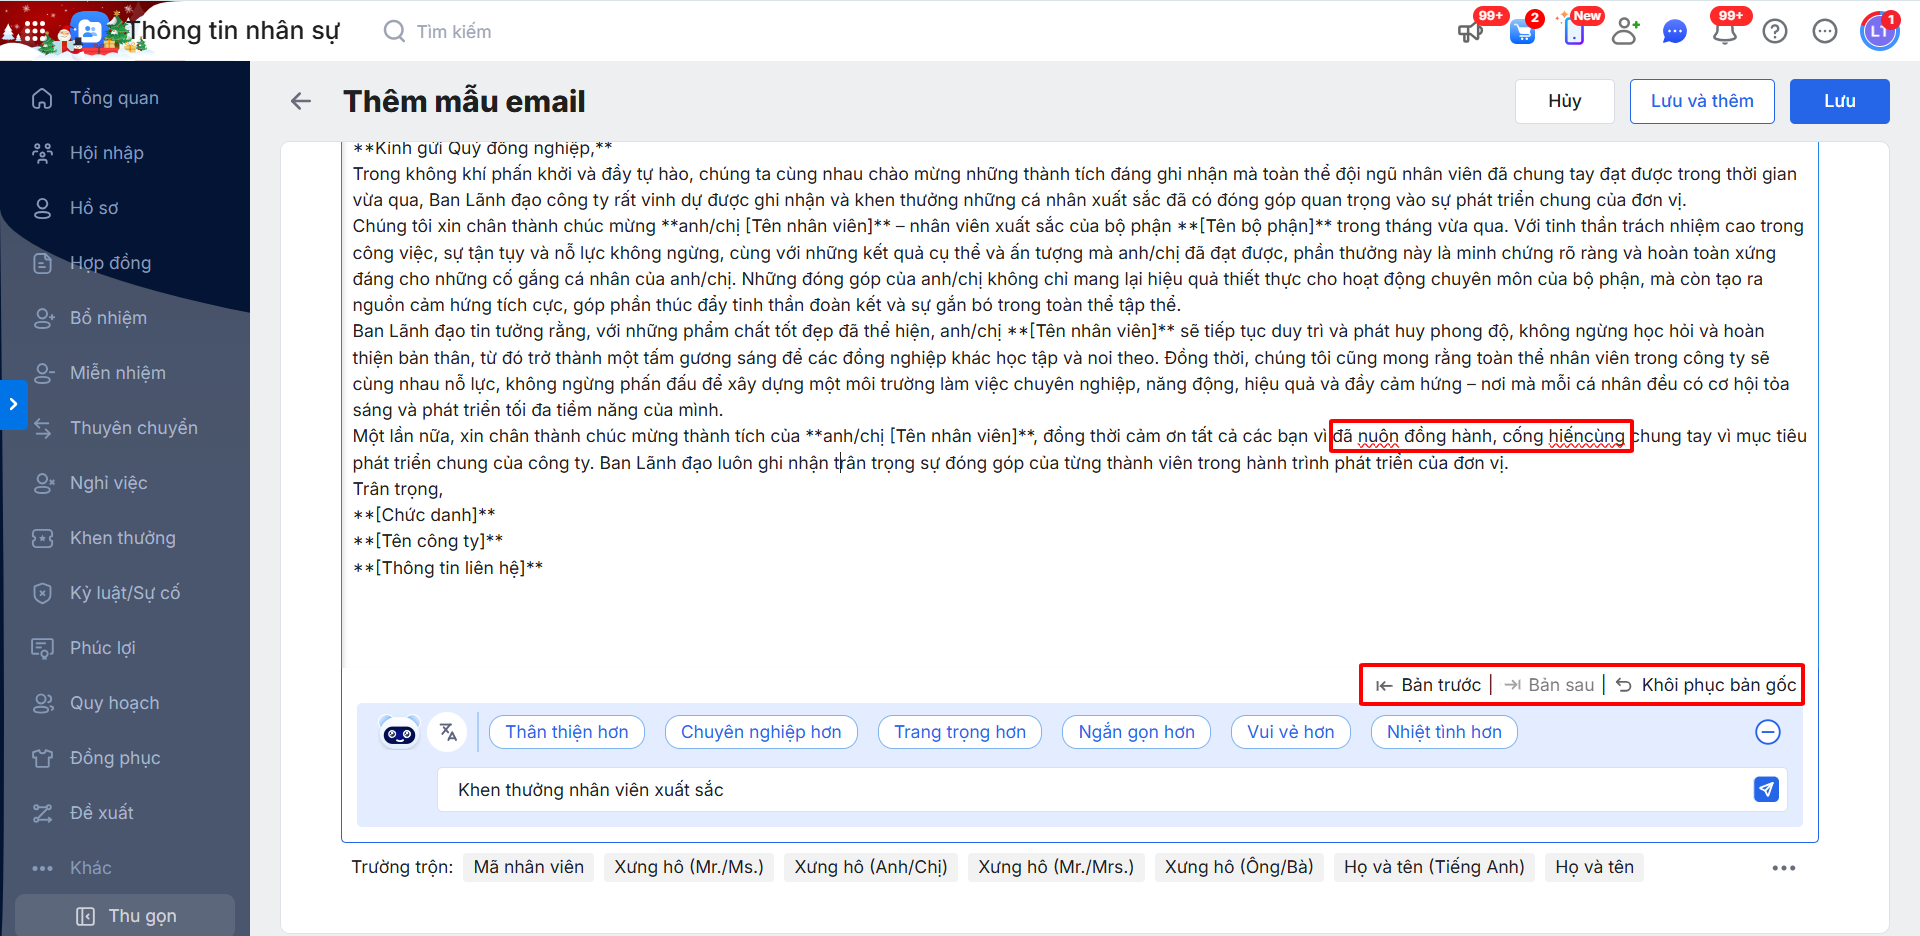Screen dimensions: 1920x936
Task: Click the translate language icon
Action: [448, 732]
